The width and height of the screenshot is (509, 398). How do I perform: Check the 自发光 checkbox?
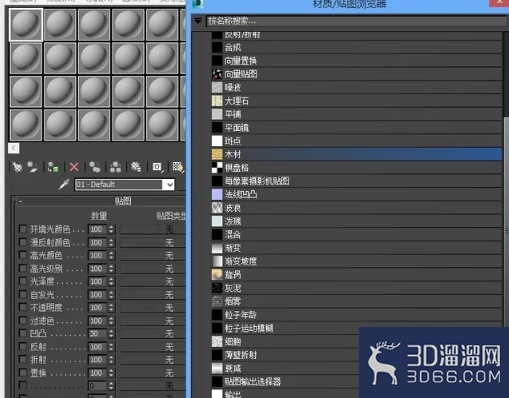(23, 294)
